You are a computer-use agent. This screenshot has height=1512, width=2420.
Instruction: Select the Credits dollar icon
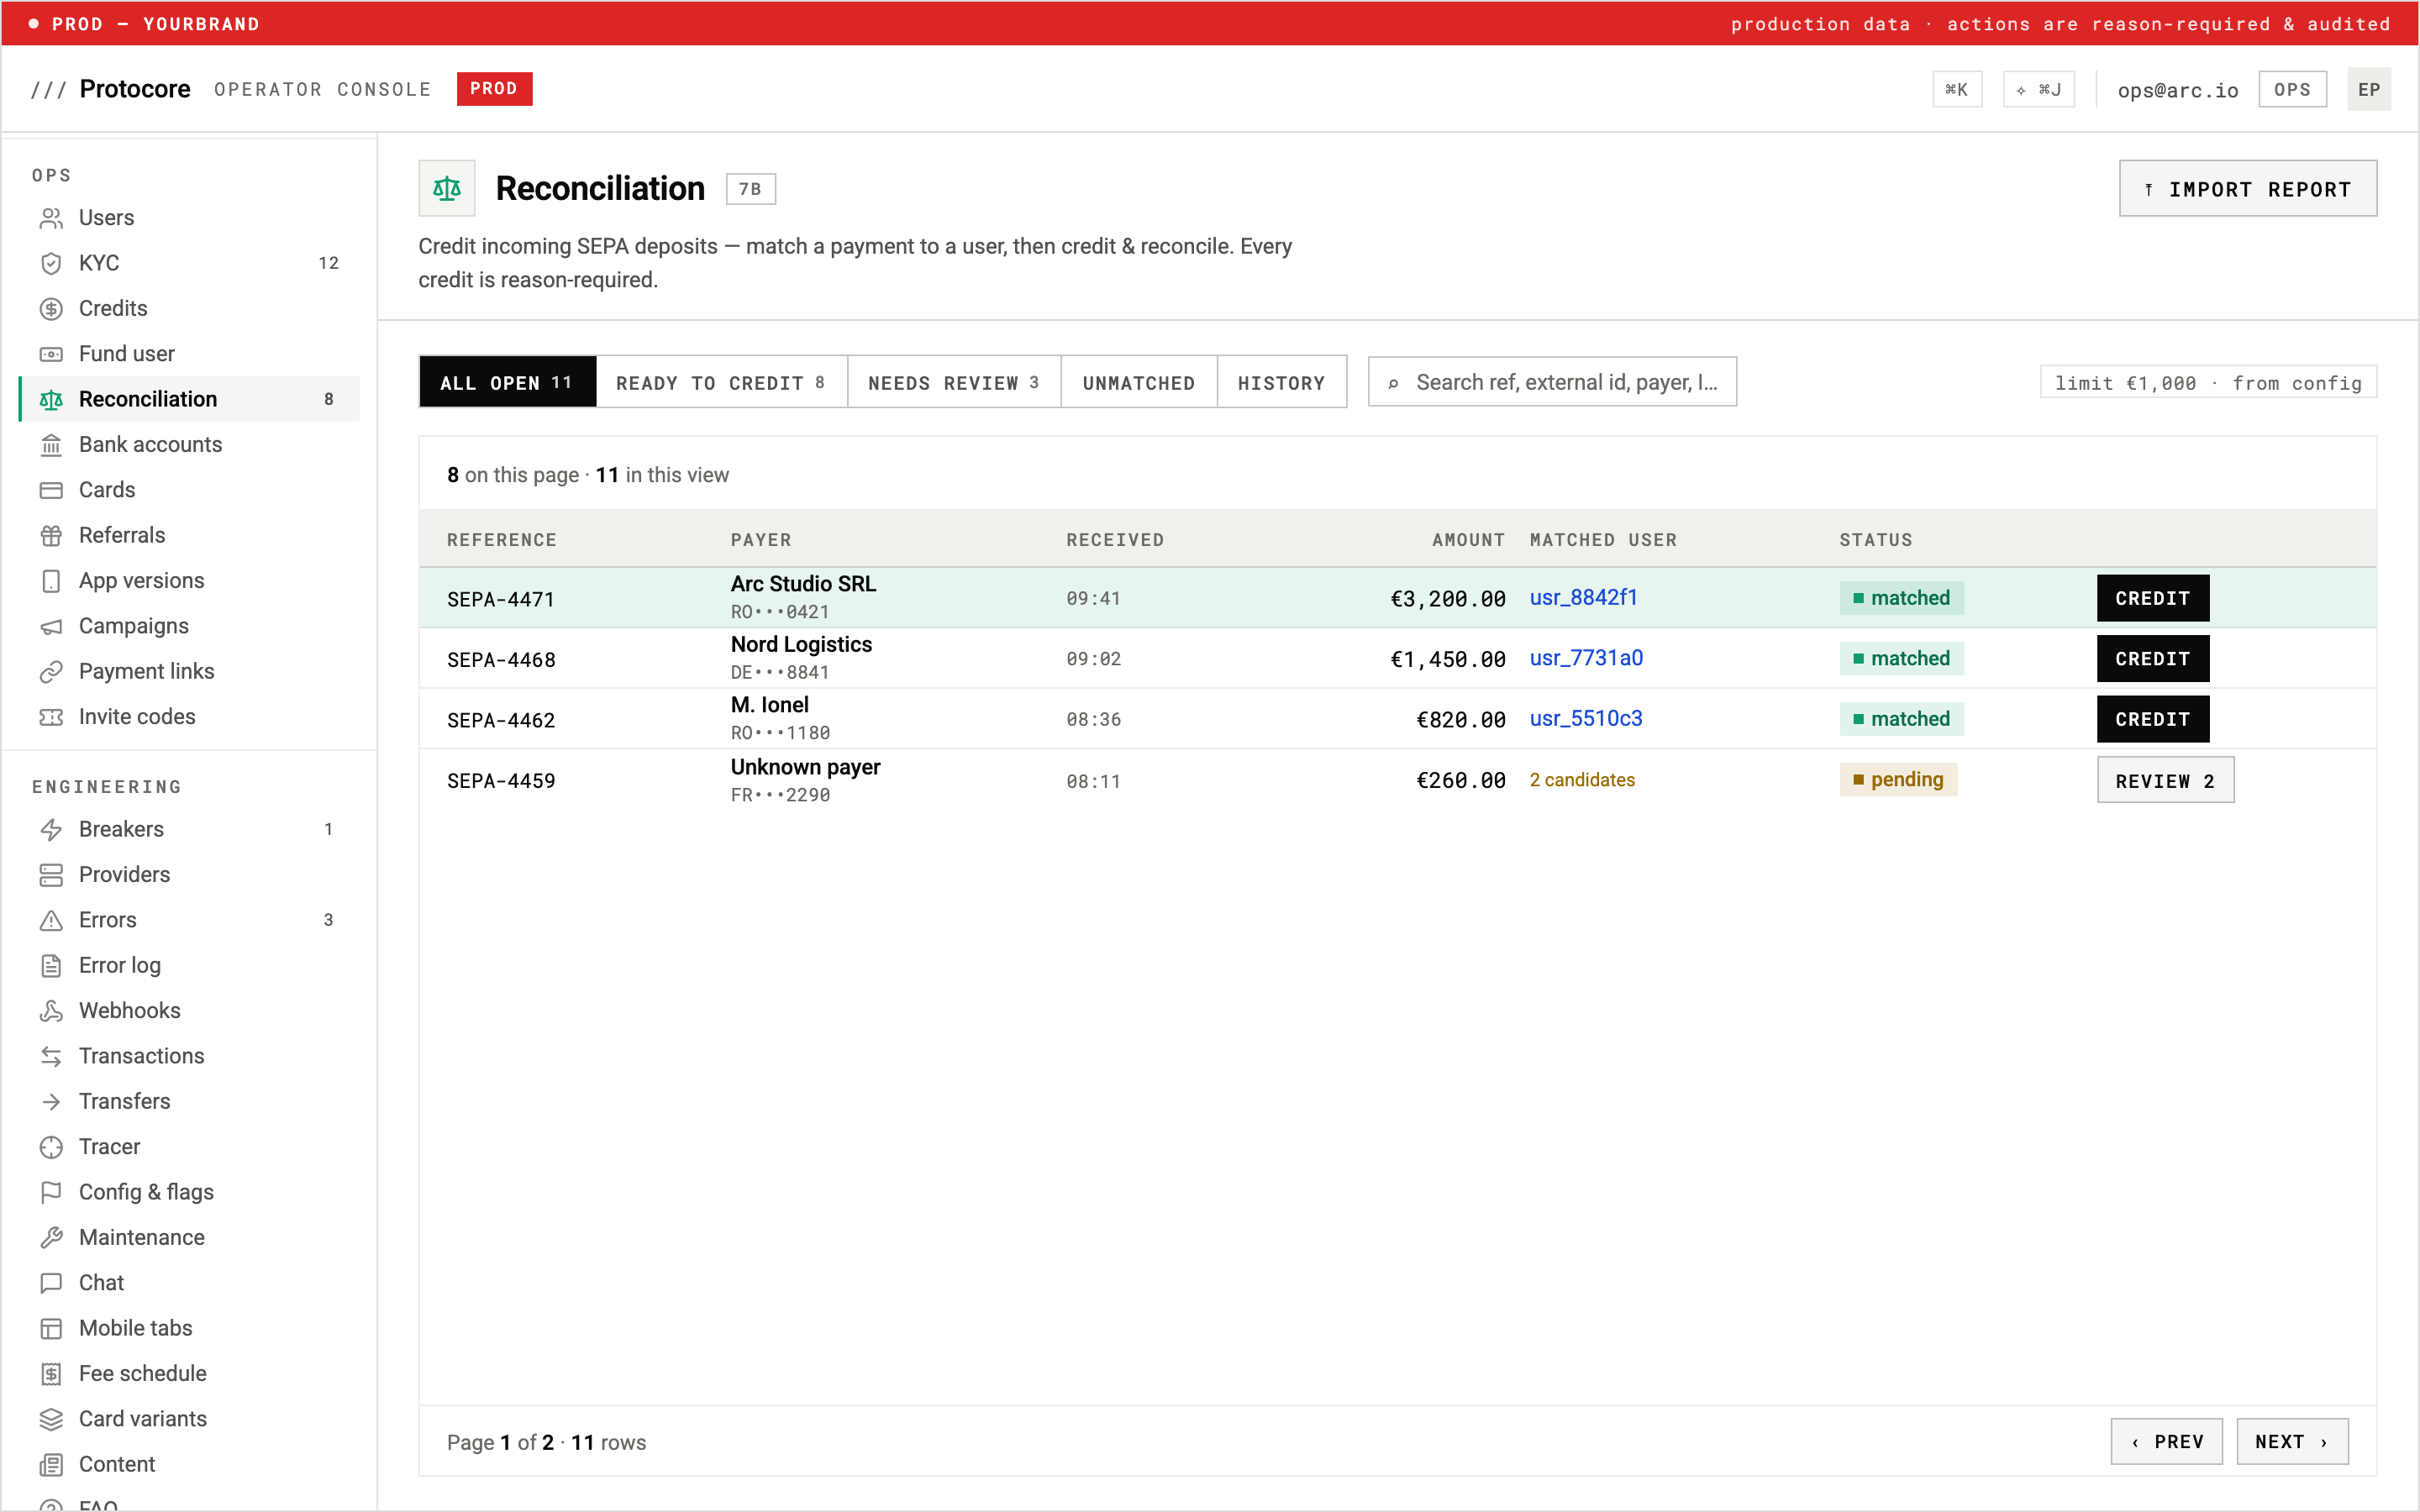point(51,308)
